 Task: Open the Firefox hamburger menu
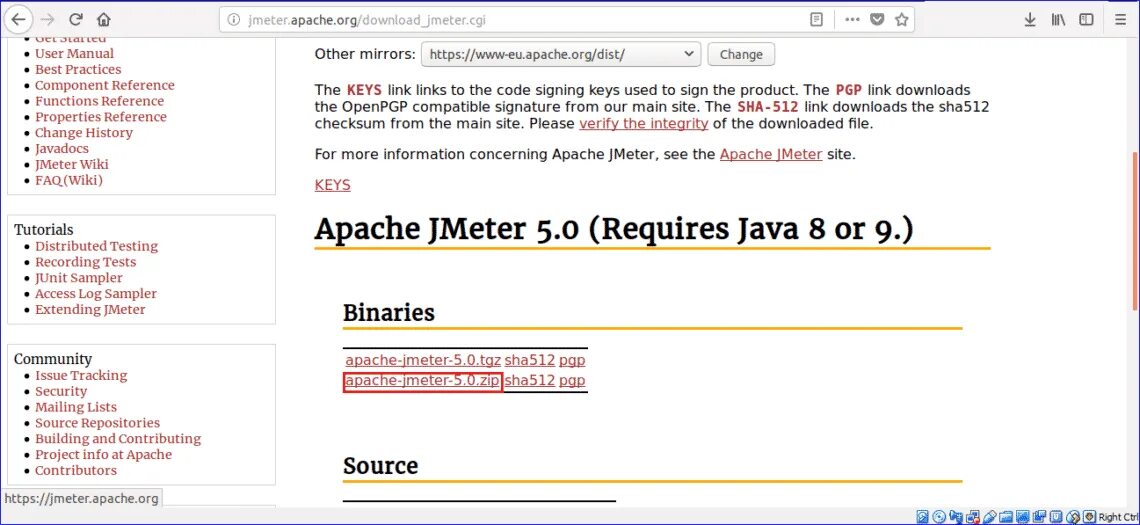[x=1120, y=20]
